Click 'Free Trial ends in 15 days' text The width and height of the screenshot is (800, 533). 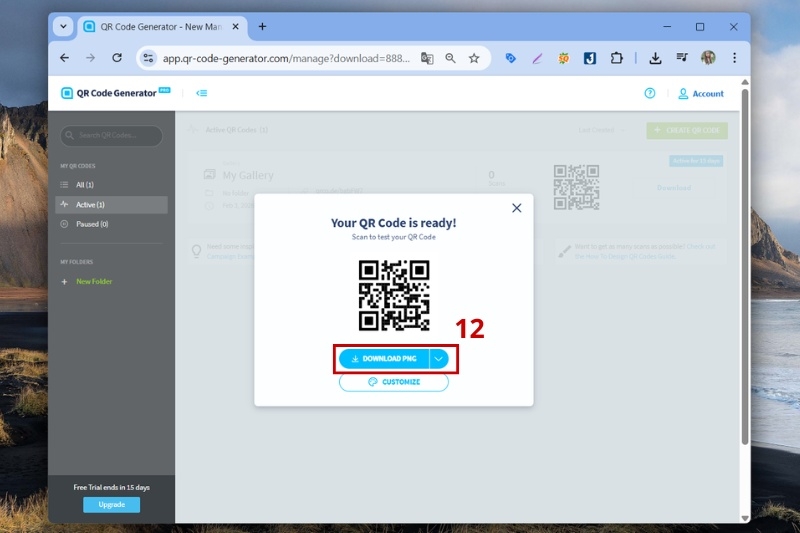(x=111, y=487)
